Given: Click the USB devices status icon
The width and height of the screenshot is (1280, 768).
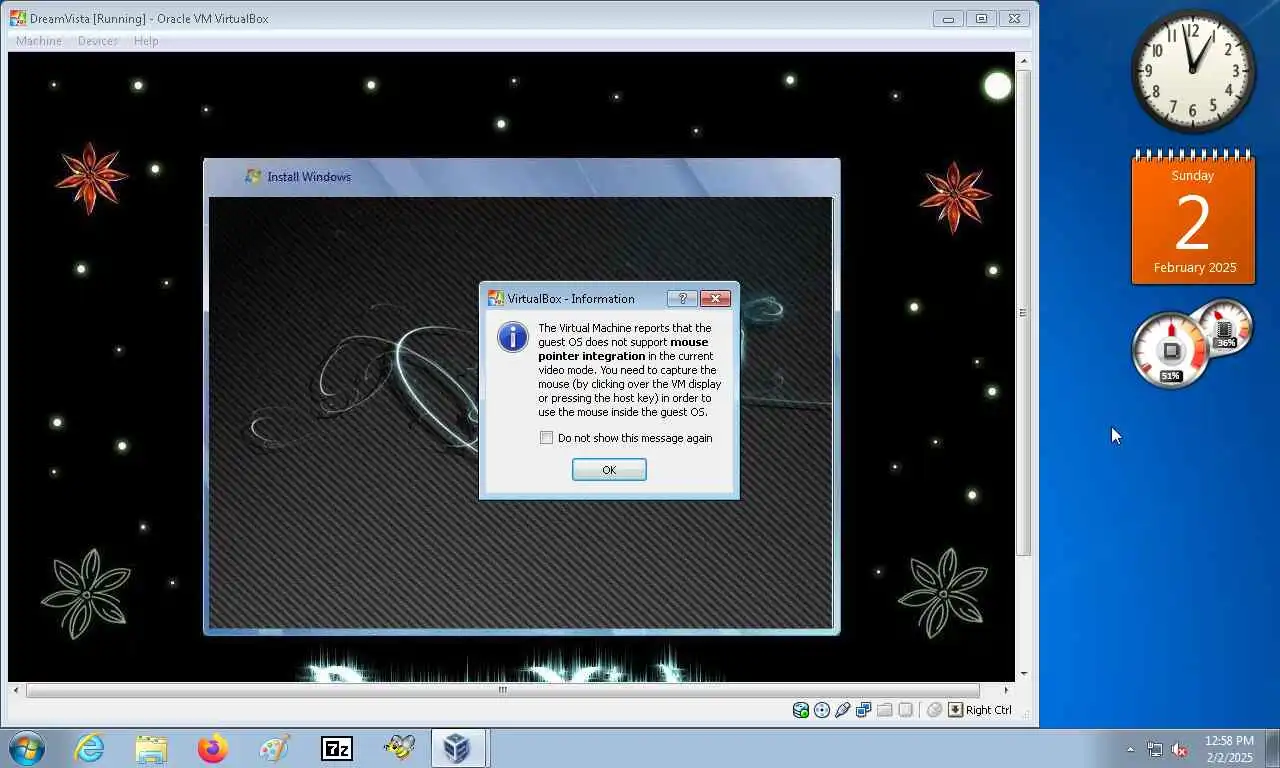Looking at the screenshot, I should [x=843, y=710].
